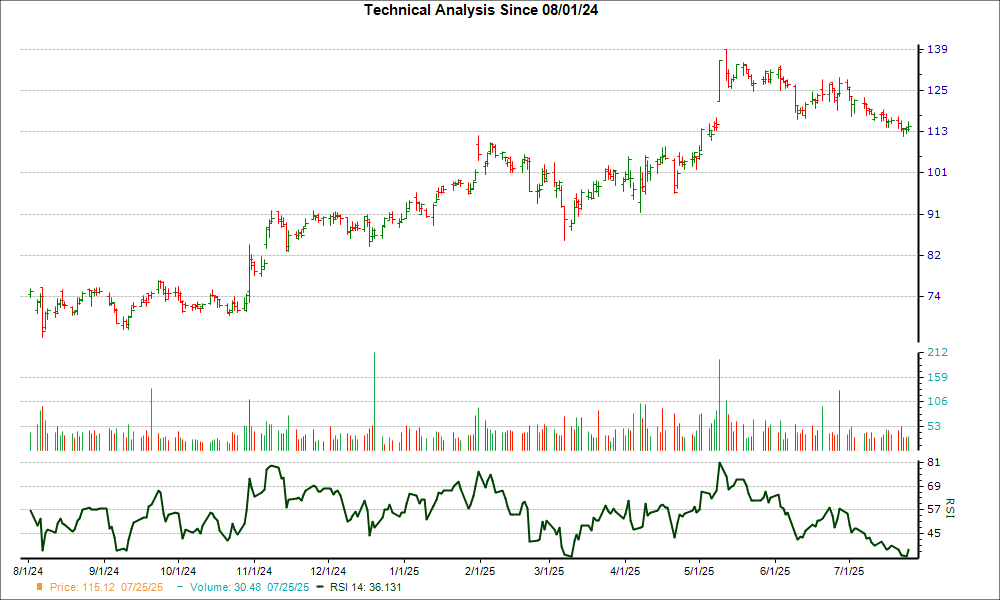Click the 6/1/25 date label
This screenshot has height=600, width=1000.
[x=775, y=571]
